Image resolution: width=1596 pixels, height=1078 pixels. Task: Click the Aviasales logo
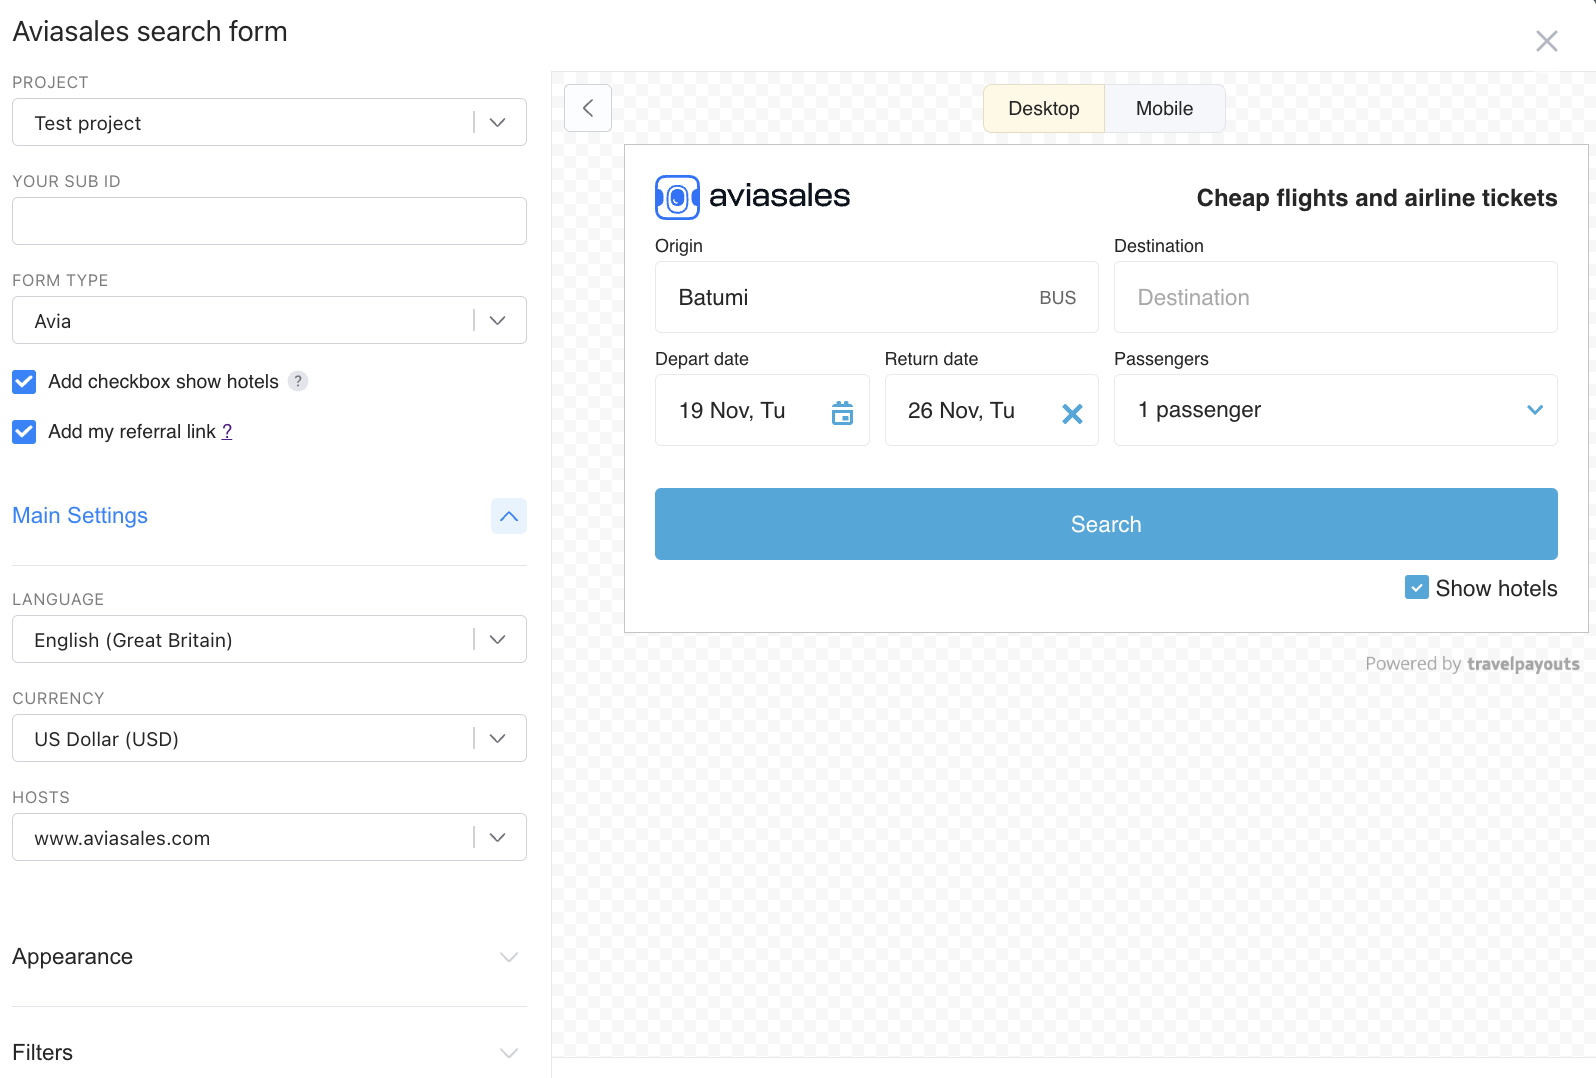click(752, 197)
